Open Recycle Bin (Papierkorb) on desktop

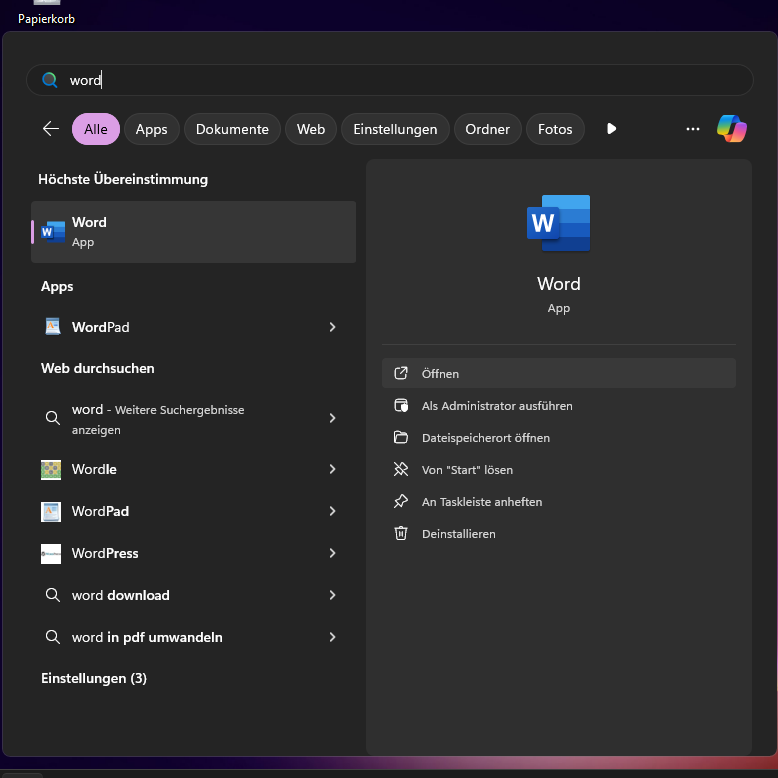(x=46, y=12)
